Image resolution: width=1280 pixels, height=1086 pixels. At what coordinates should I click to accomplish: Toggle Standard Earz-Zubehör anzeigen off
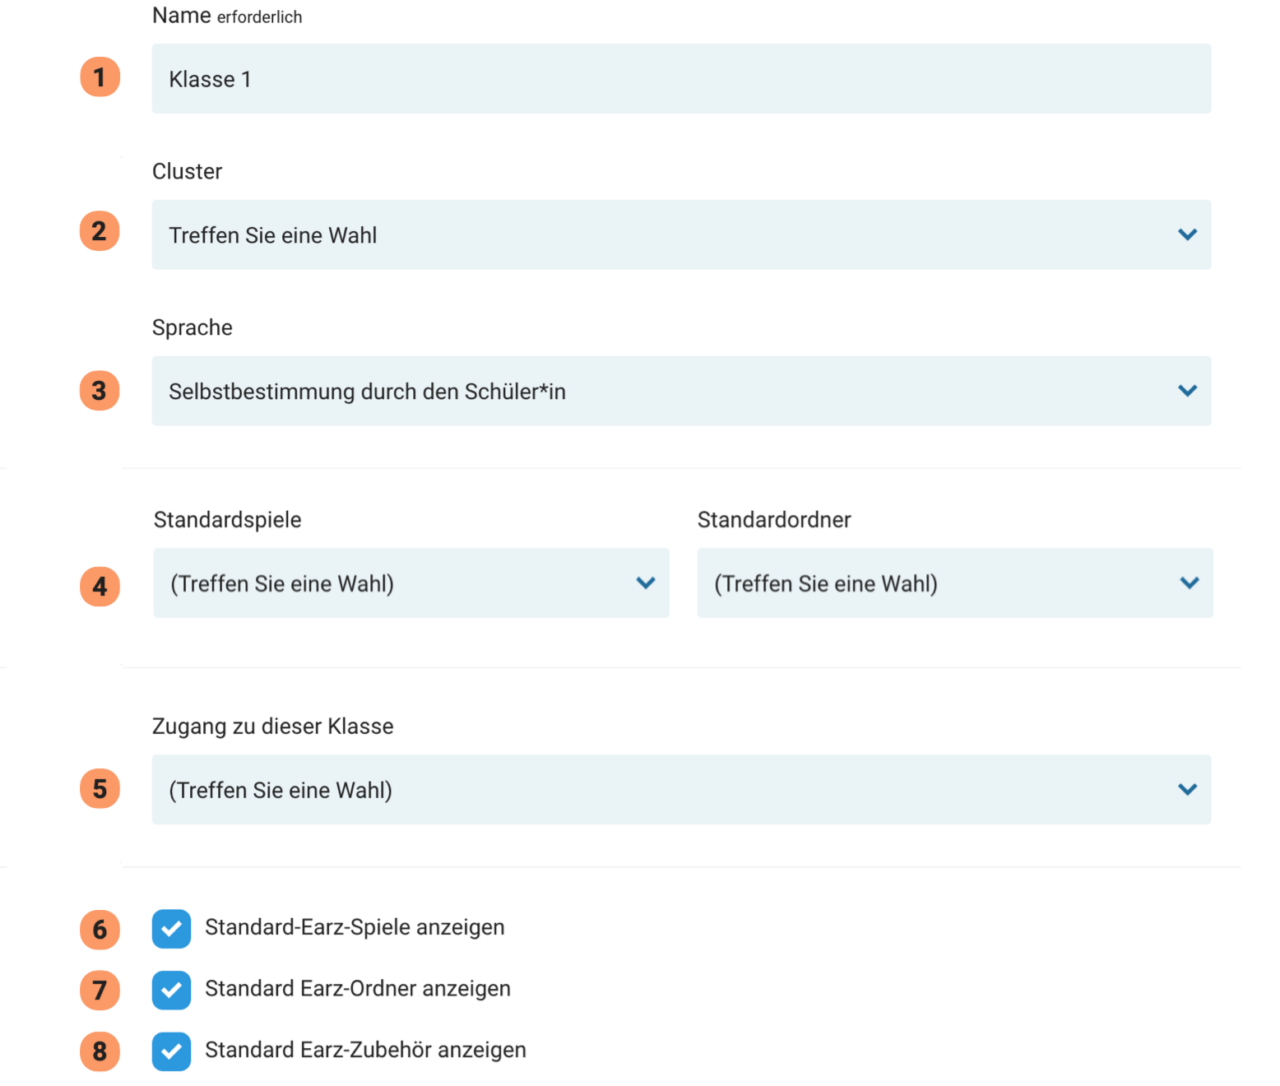coord(171,1051)
